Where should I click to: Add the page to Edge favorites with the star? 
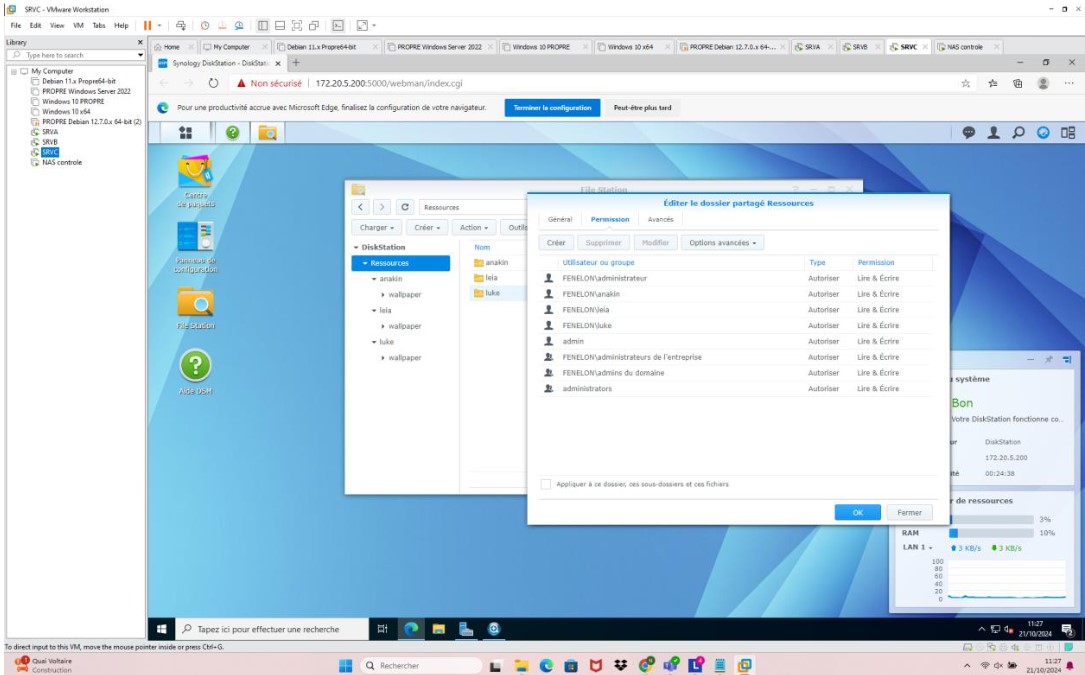(x=965, y=83)
